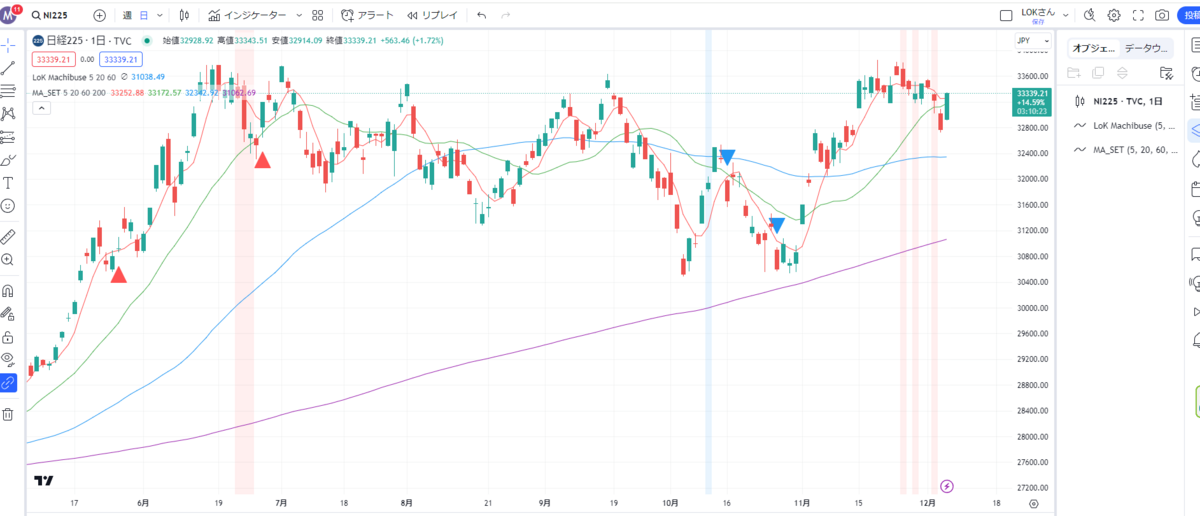Open manage layout drawings icon
This screenshot has height=516, width=1200.
coord(1166,73)
